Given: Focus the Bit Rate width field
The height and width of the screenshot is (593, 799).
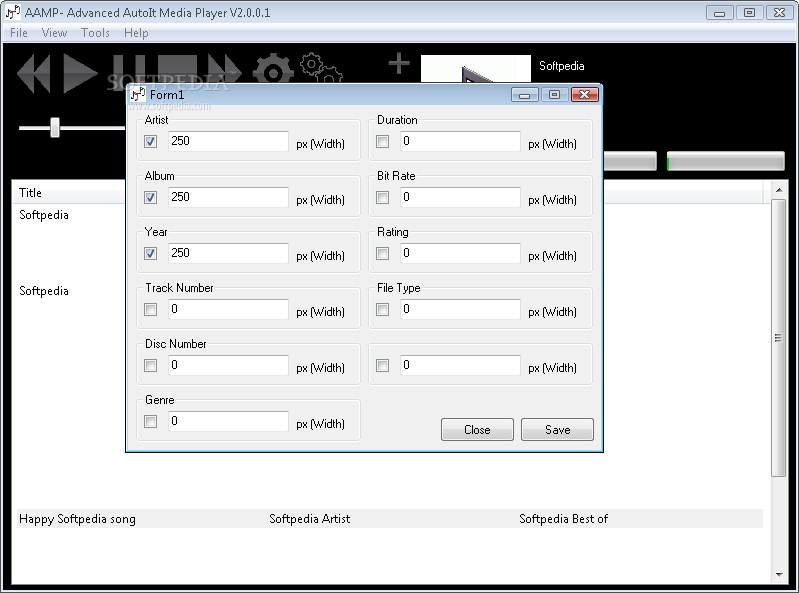Looking at the screenshot, I should (460, 197).
